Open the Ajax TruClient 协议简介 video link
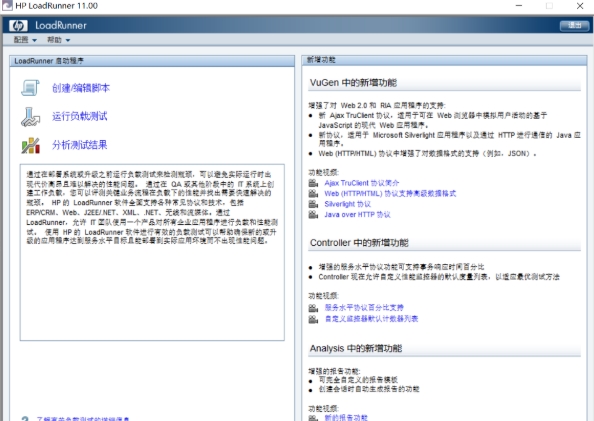The height and width of the screenshot is (421, 594). tap(361, 183)
